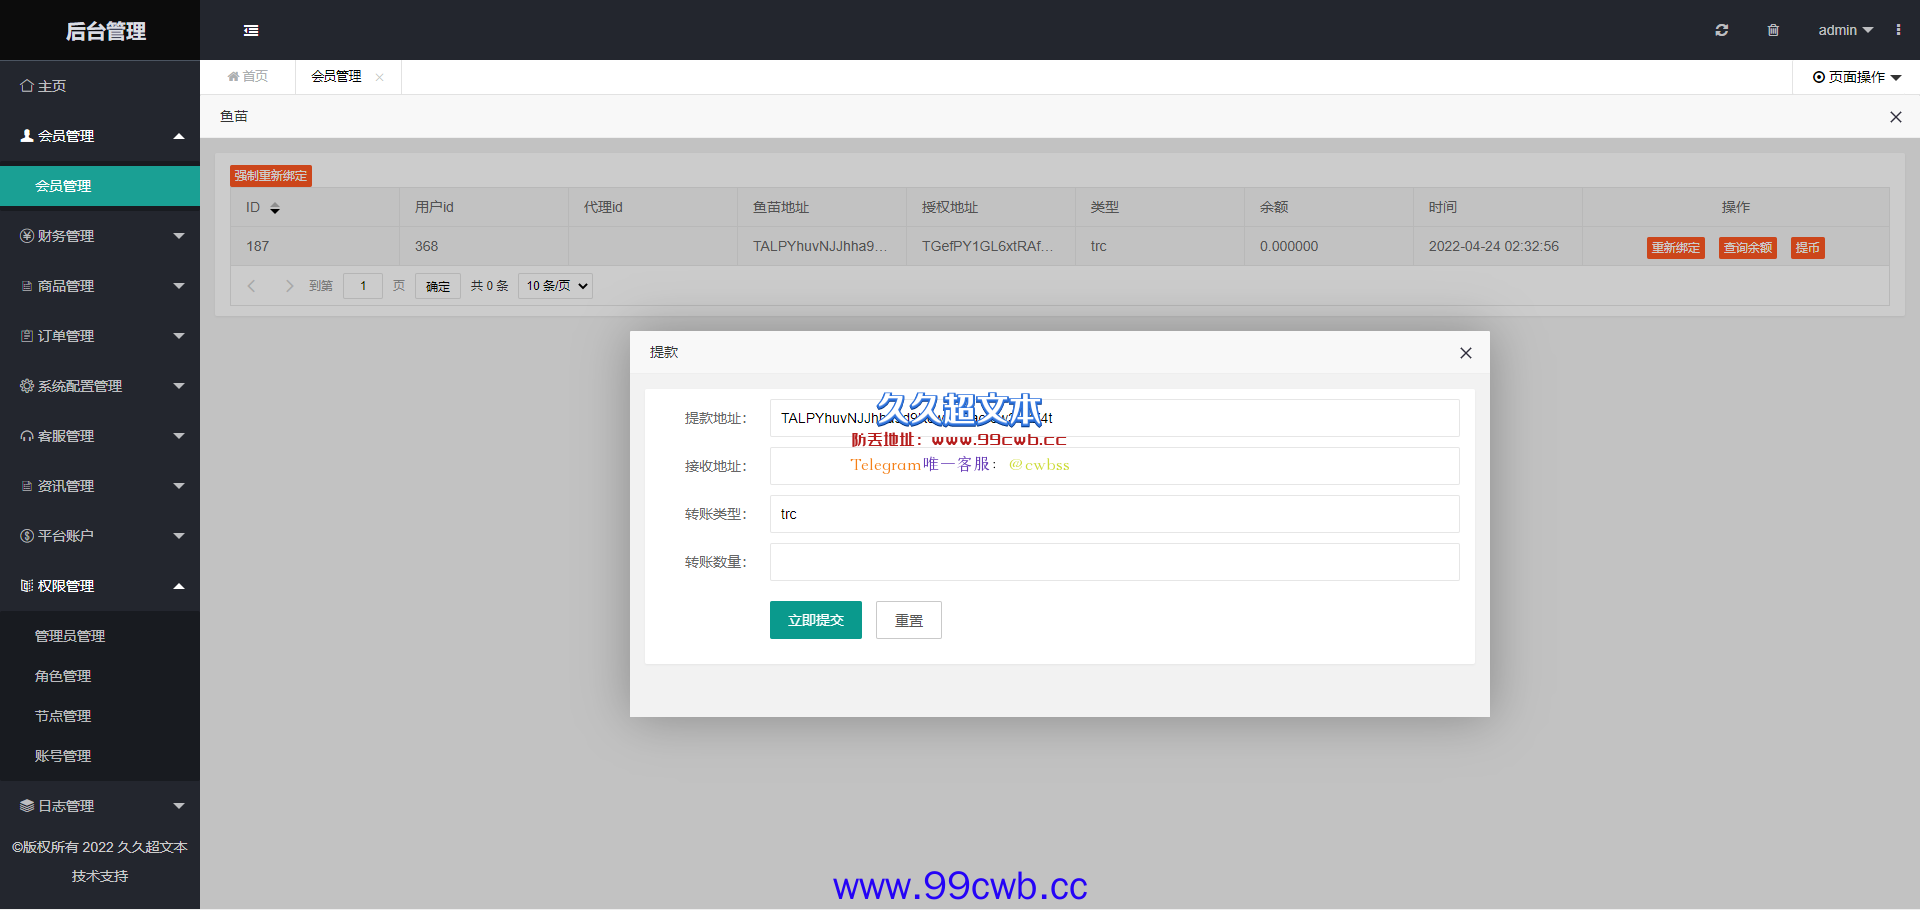
Task: Open 角色管理 submenu item
Action: coord(100,676)
